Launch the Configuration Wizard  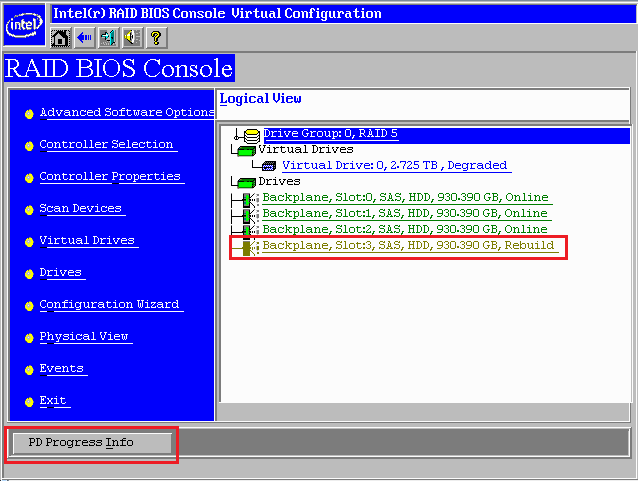[109, 305]
